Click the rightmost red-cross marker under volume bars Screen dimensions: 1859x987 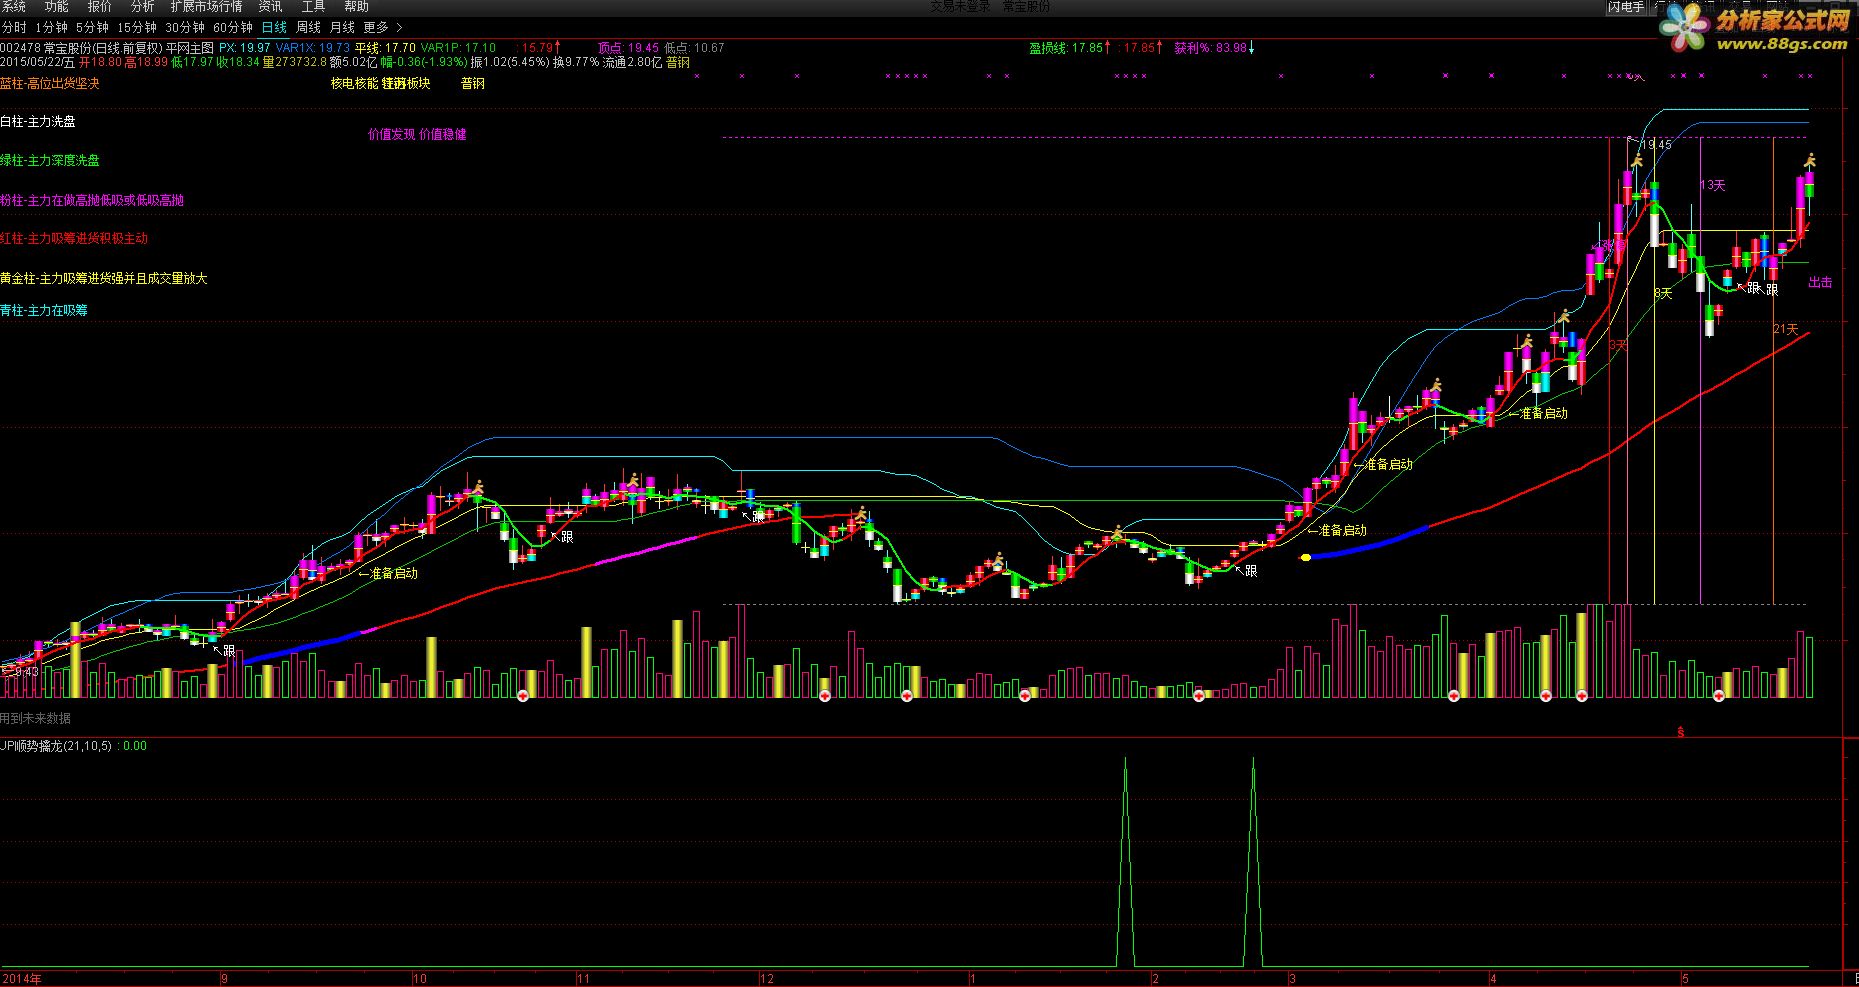click(x=1719, y=695)
